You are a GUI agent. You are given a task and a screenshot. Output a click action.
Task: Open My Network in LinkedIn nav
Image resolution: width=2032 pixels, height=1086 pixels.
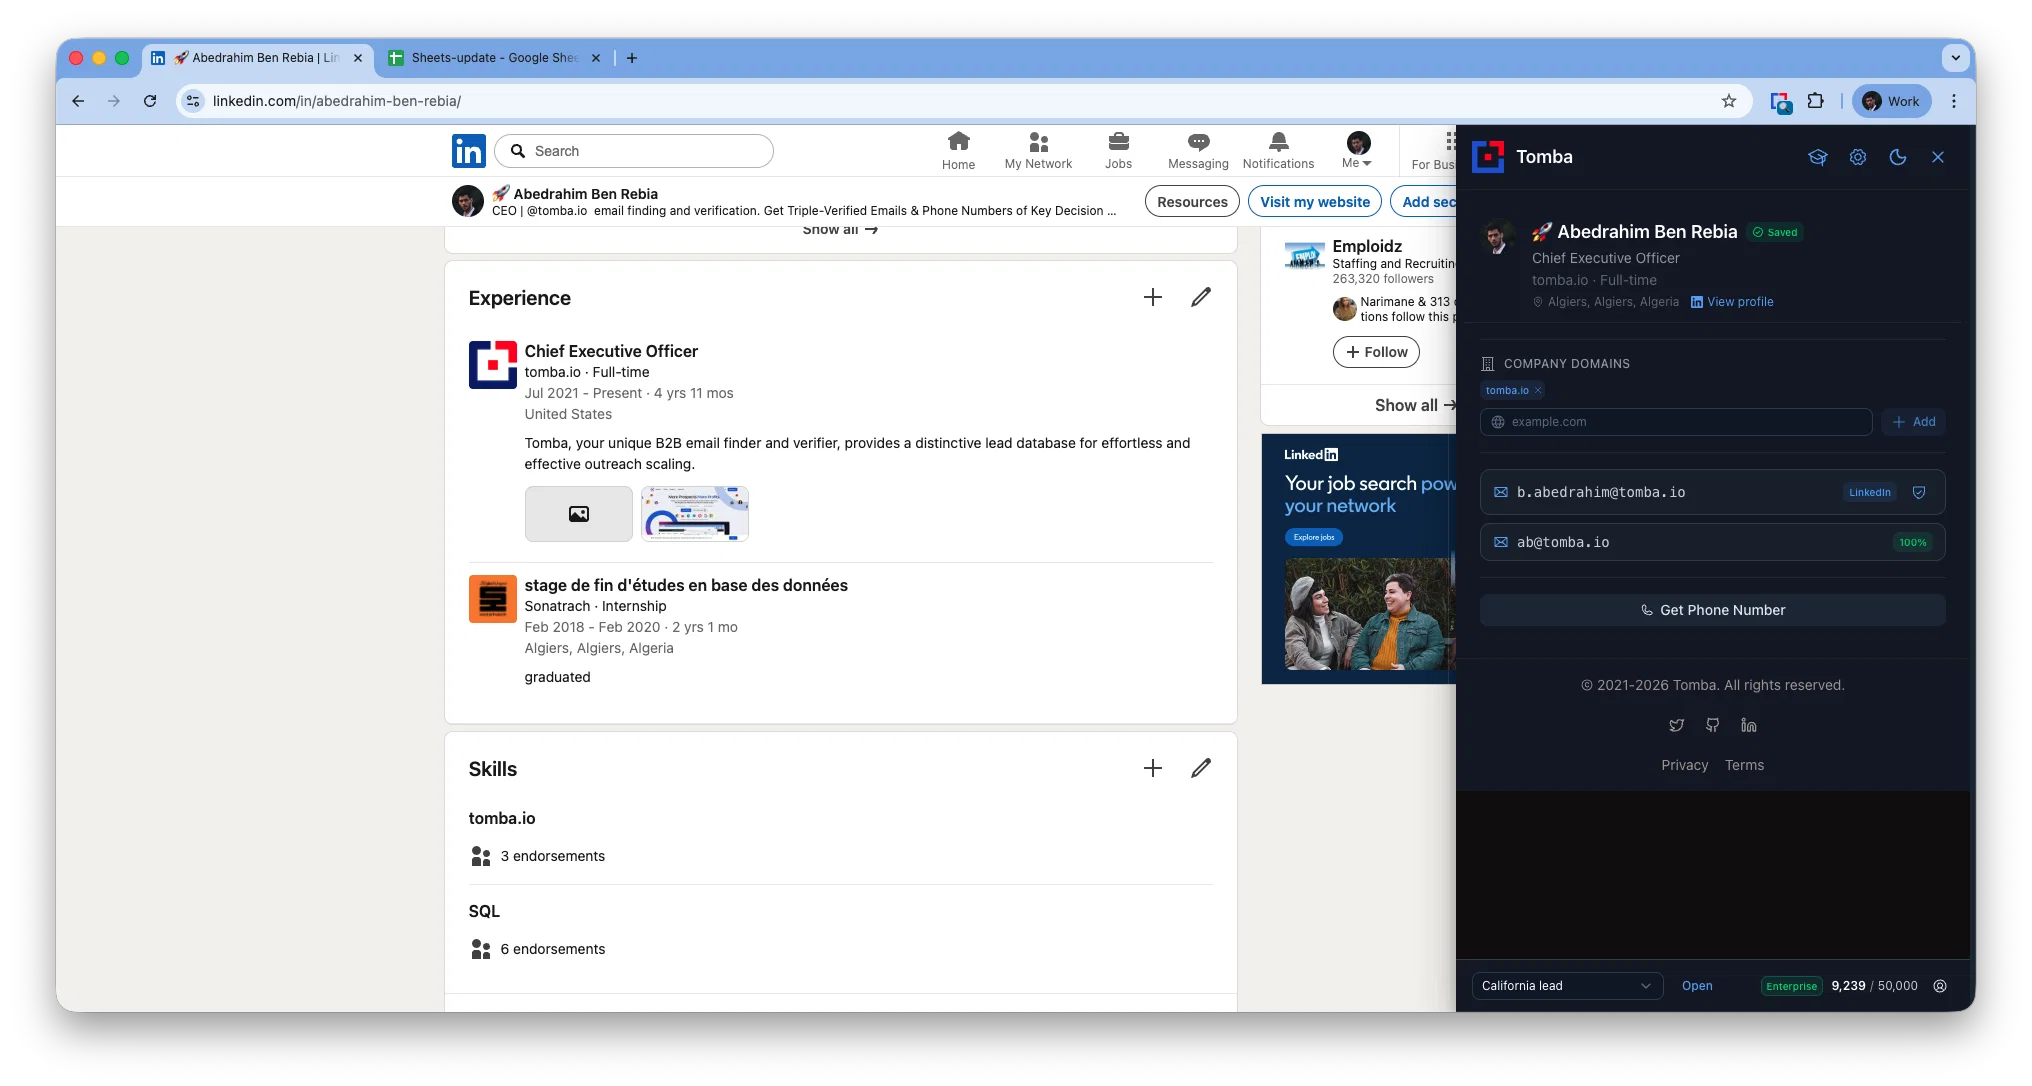point(1038,151)
